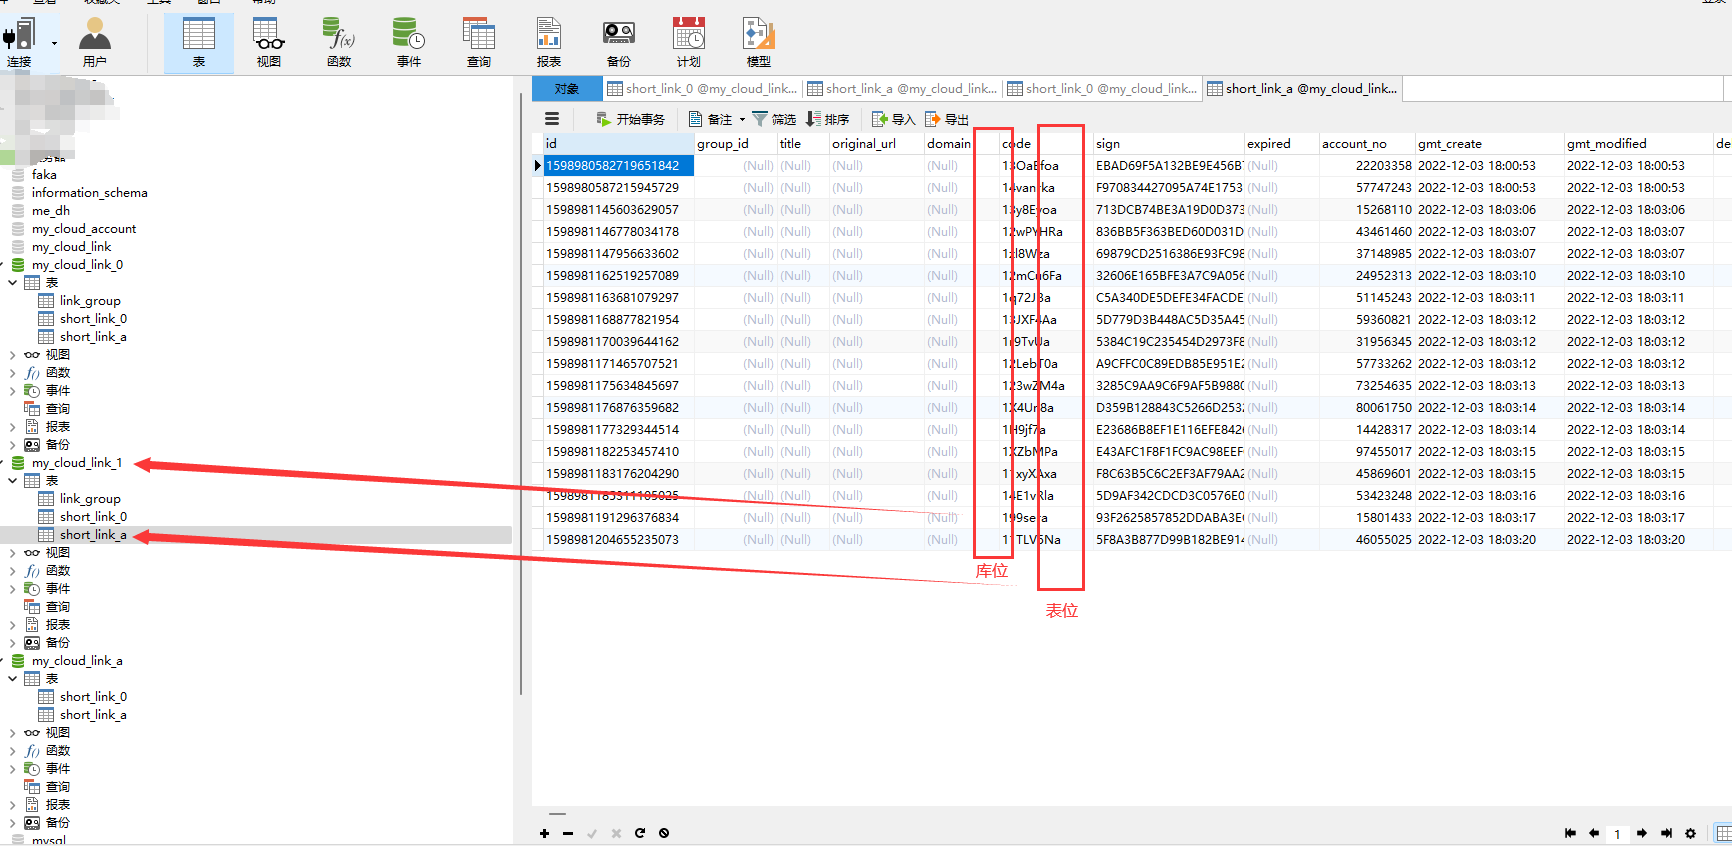
Task: Go to the last page of records
Action: (1666, 833)
